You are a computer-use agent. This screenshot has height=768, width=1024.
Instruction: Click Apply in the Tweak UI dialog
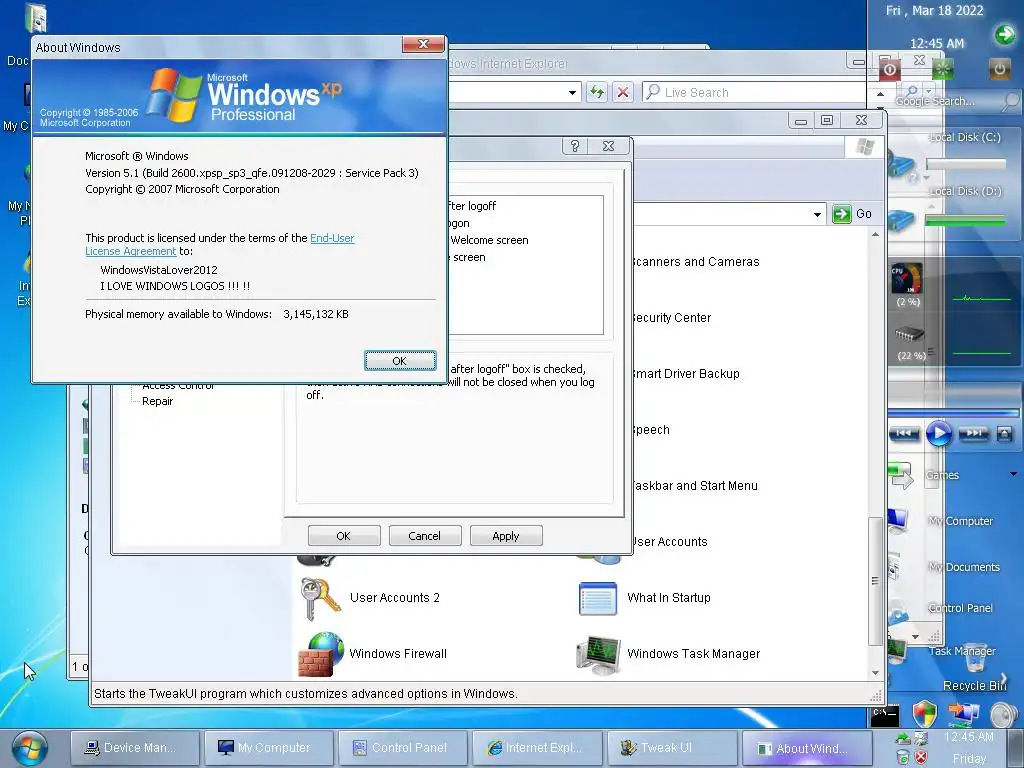coord(505,536)
